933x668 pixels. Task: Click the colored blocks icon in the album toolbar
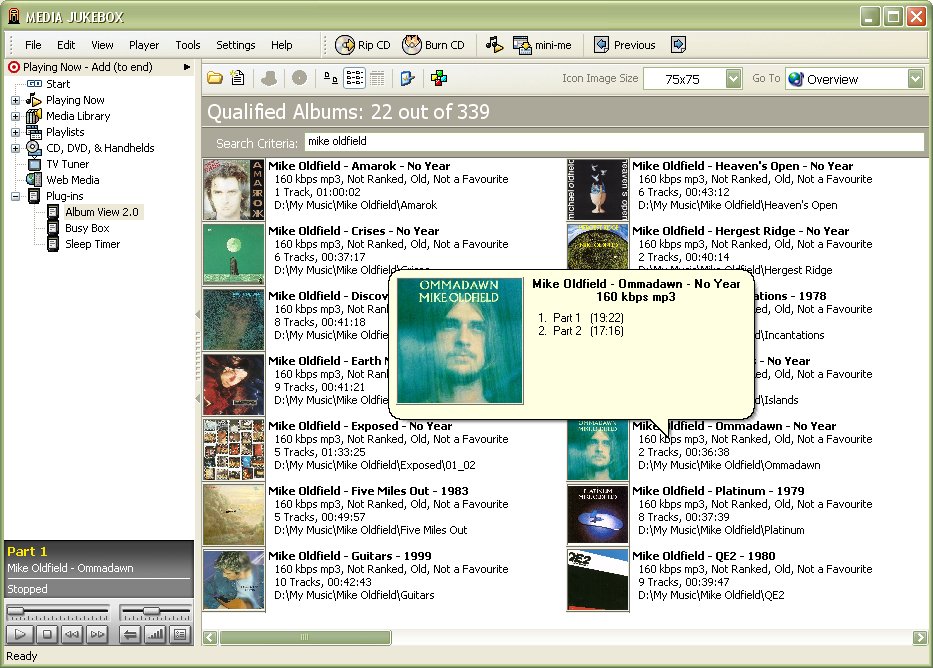click(439, 79)
